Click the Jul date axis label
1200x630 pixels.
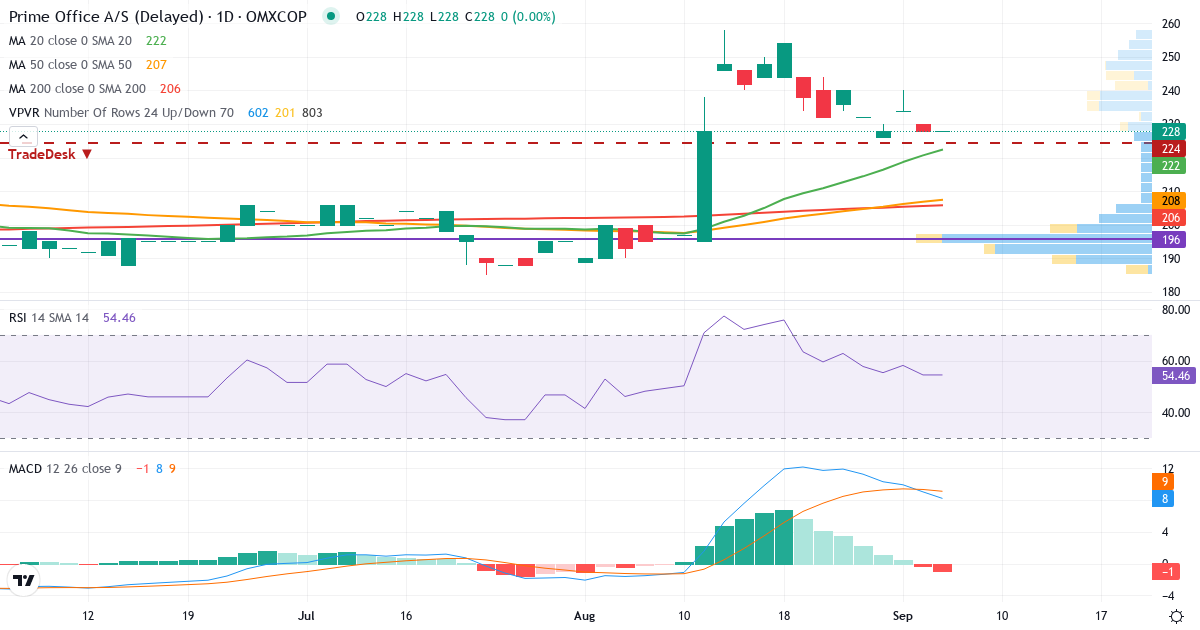click(x=307, y=616)
